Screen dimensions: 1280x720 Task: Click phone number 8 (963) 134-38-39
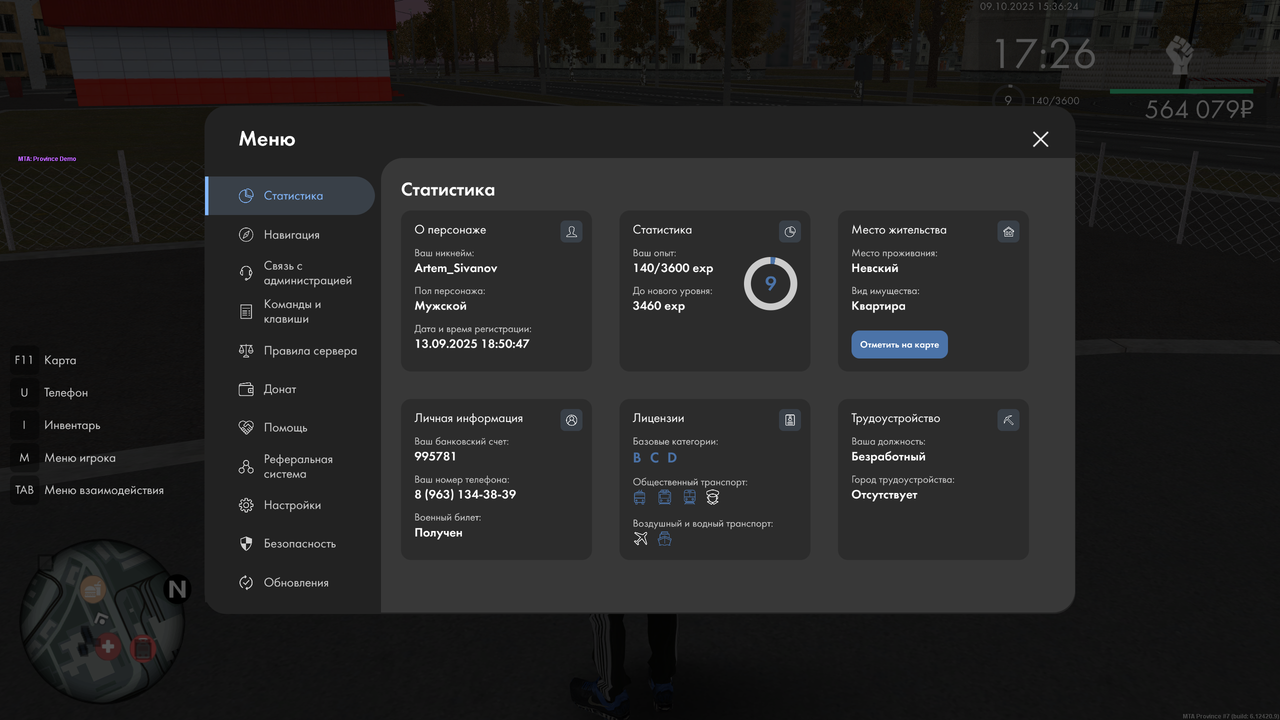pyautogui.click(x=466, y=495)
